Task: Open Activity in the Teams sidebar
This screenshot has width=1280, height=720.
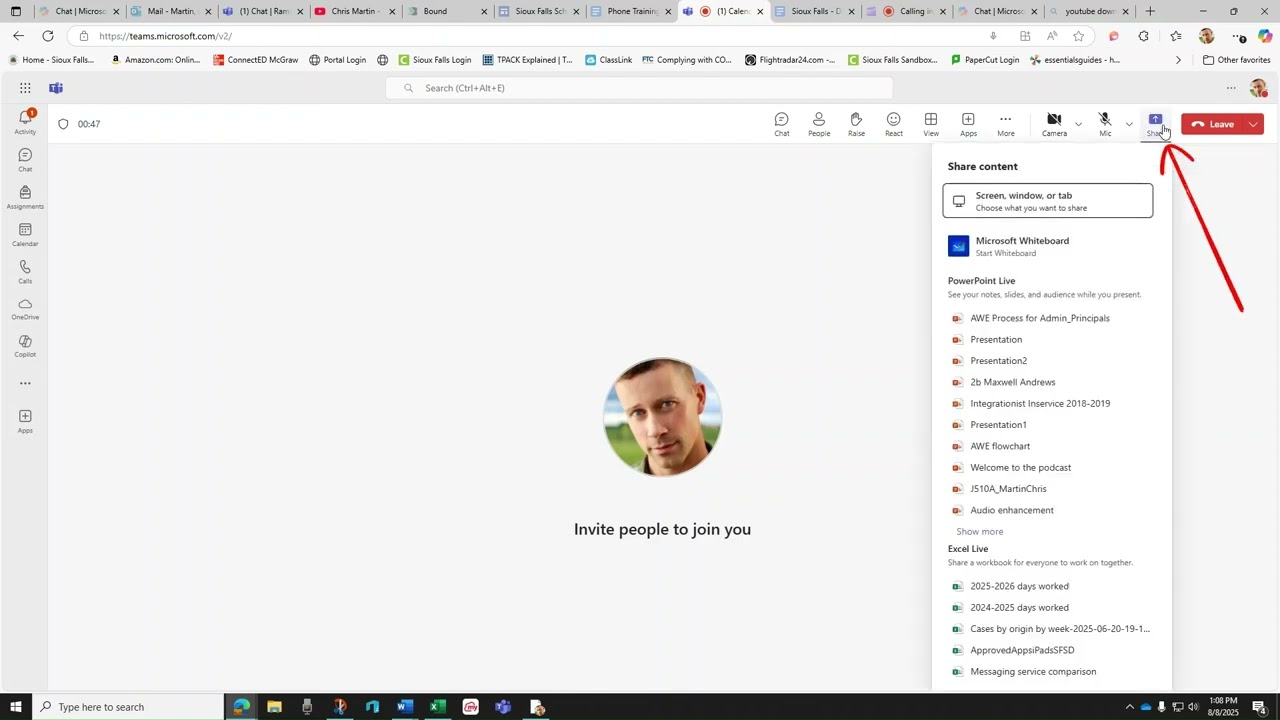Action: pyautogui.click(x=25, y=122)
